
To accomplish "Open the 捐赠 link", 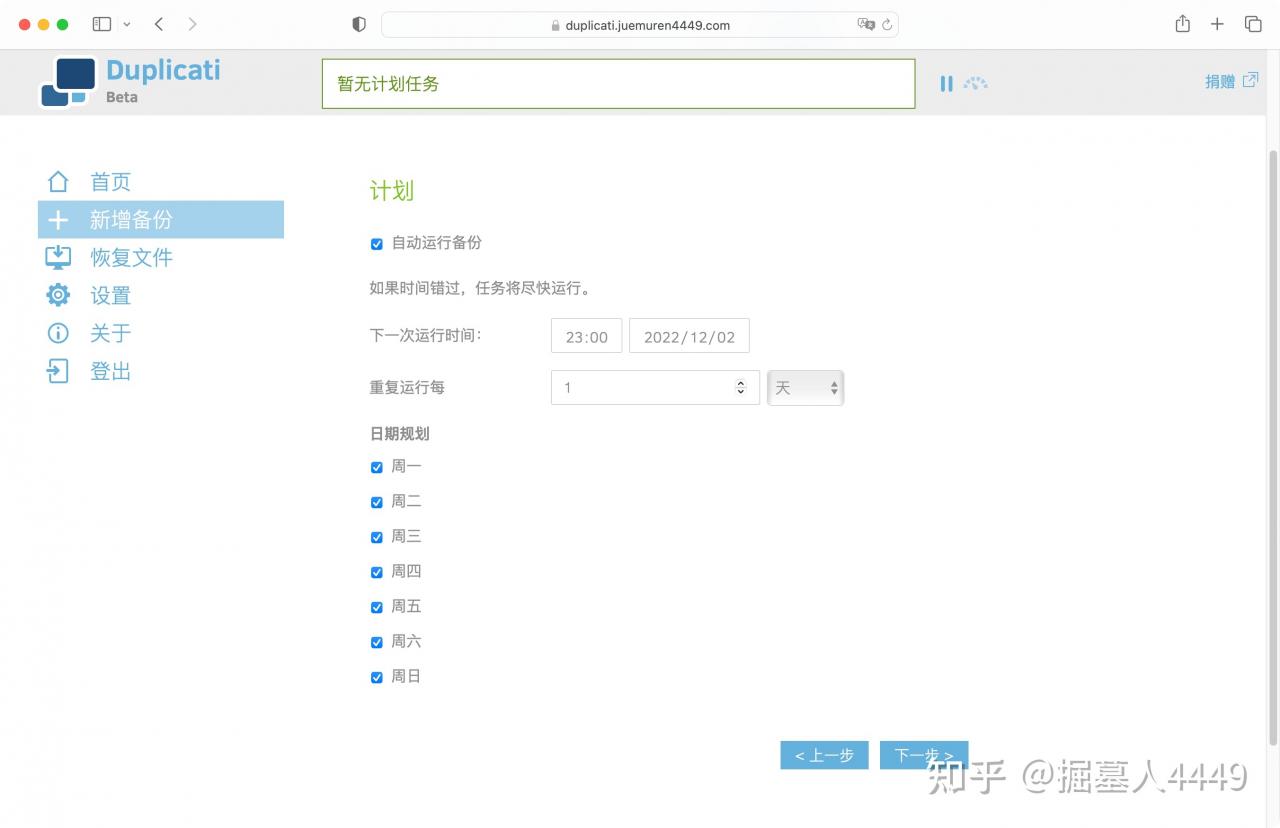I will point(1220,82).
